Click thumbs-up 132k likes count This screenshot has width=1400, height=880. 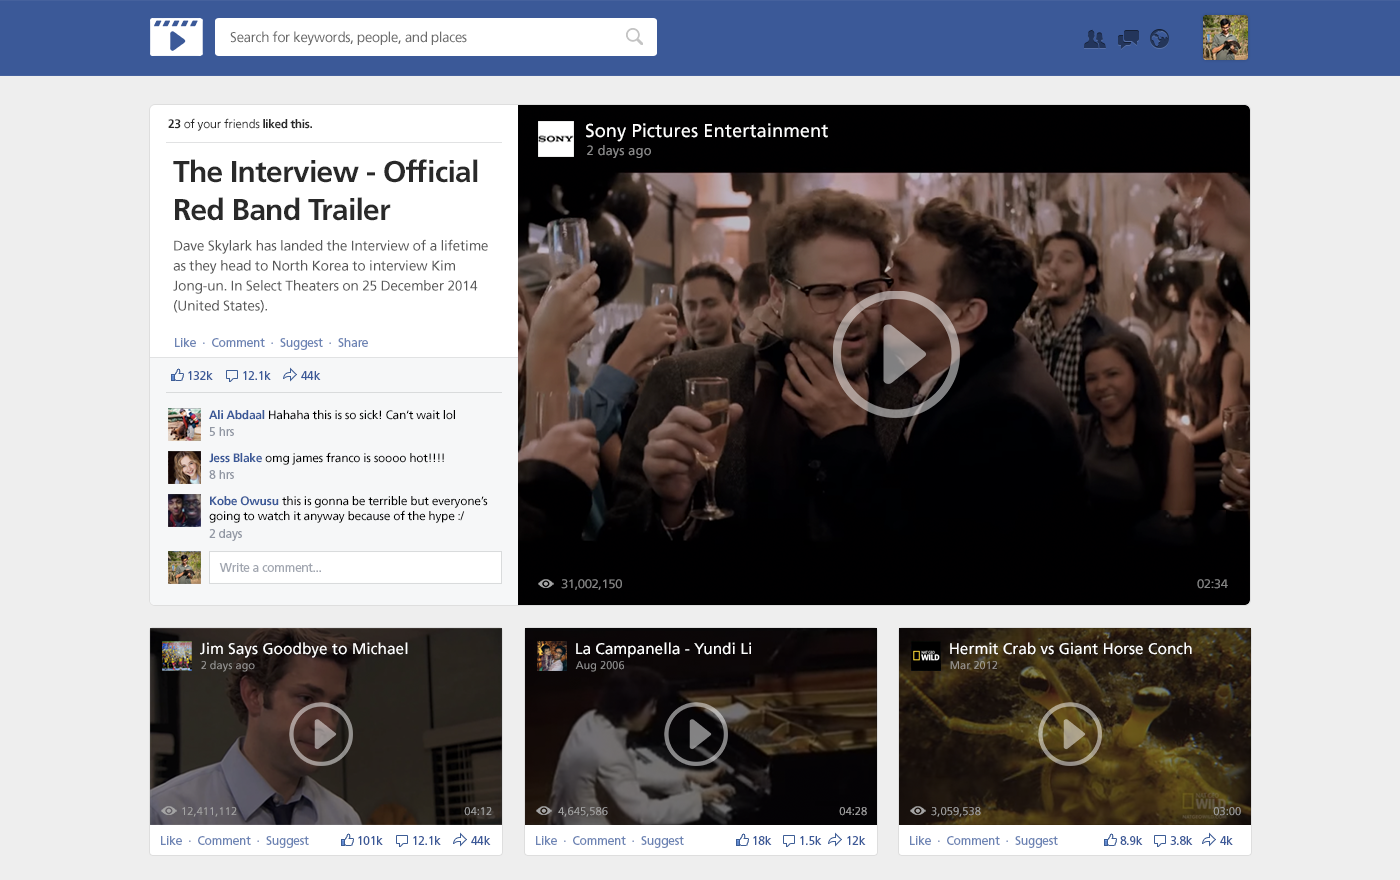coord(191,376)
